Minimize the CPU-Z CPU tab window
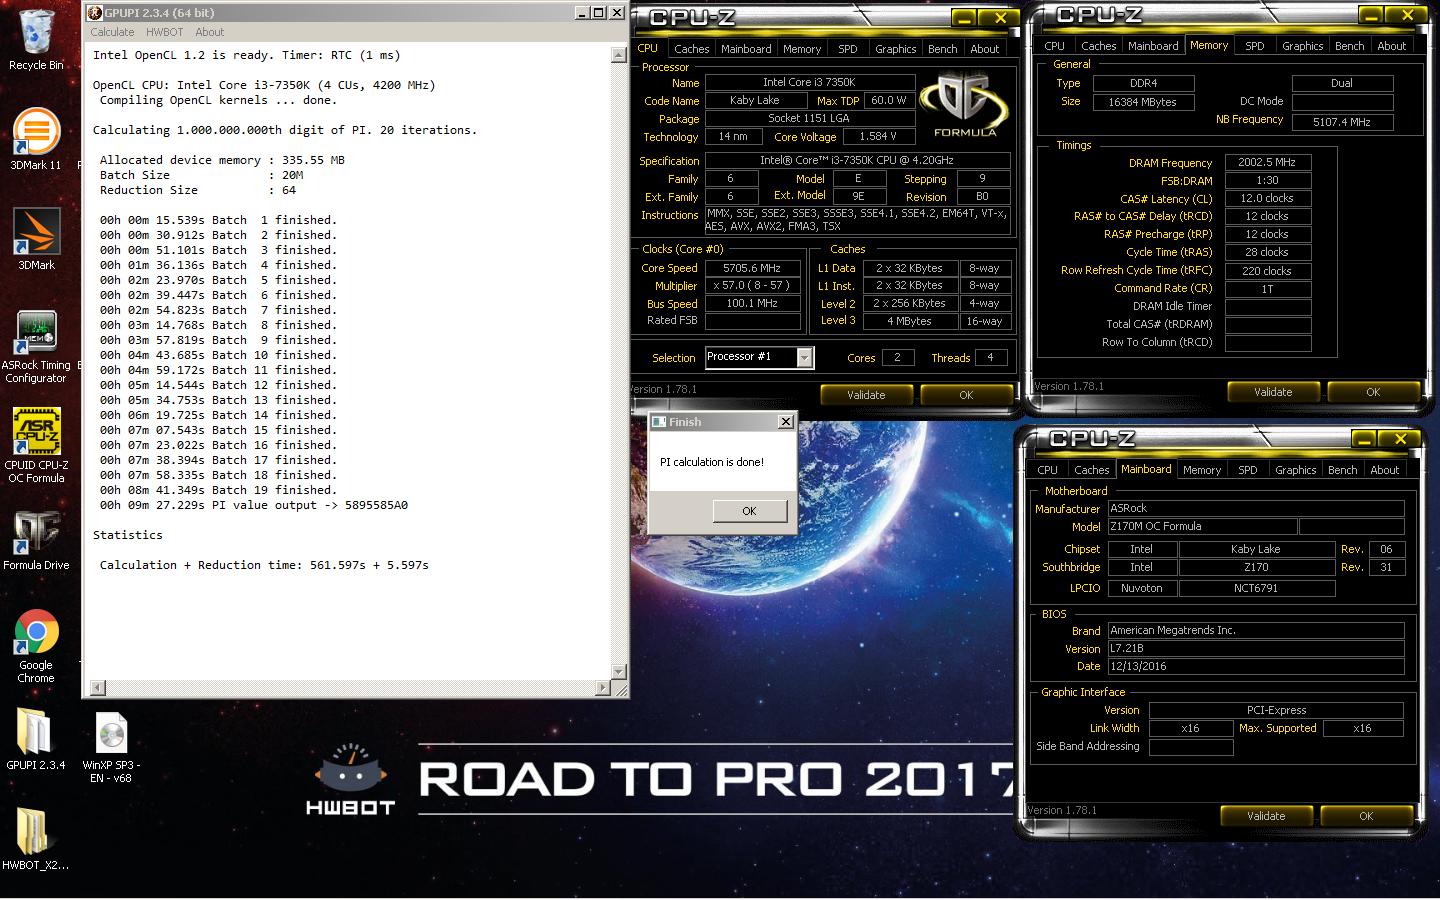This screenshot has height=900, width=1440. tap(963, 18)
